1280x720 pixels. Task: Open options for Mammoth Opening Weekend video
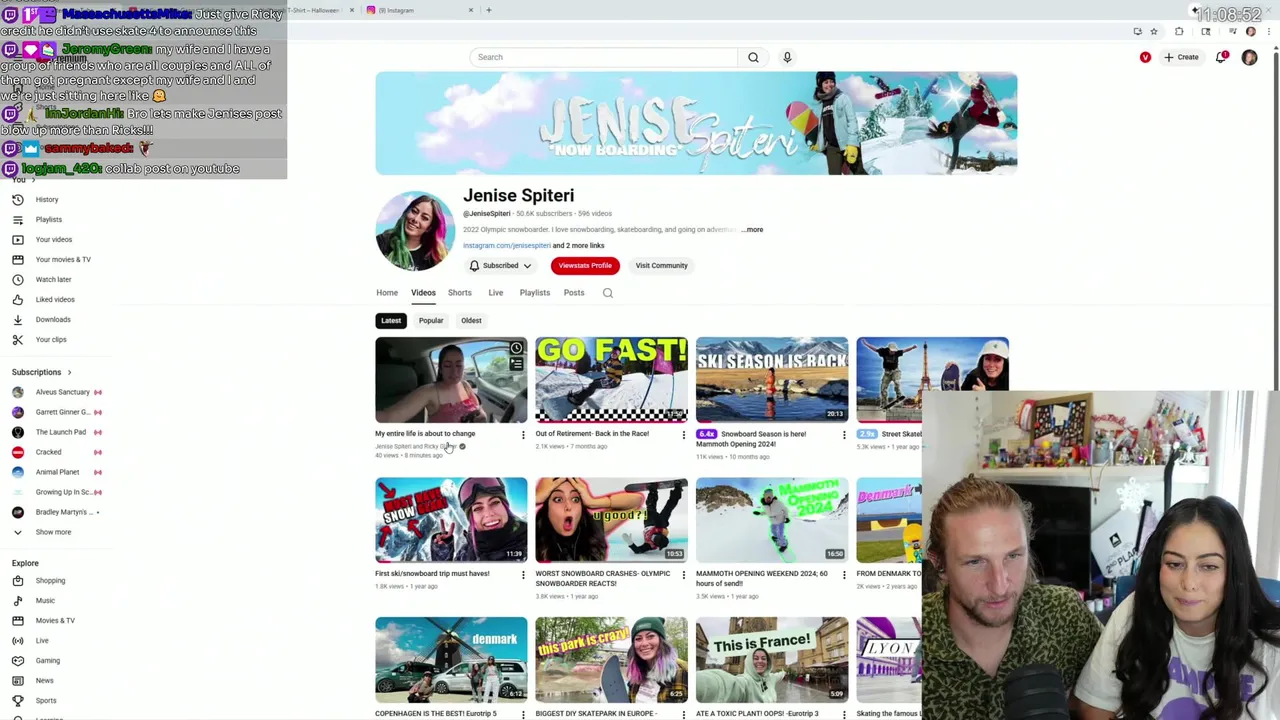(x=843, y=574)
